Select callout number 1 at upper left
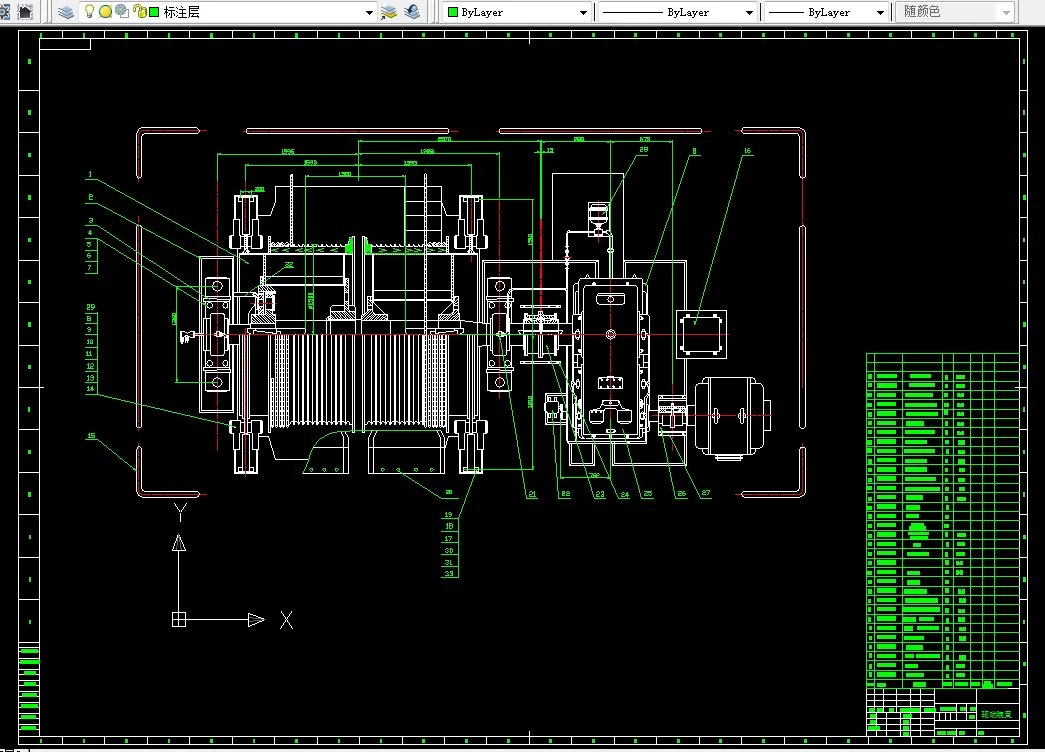 point(90,175)
